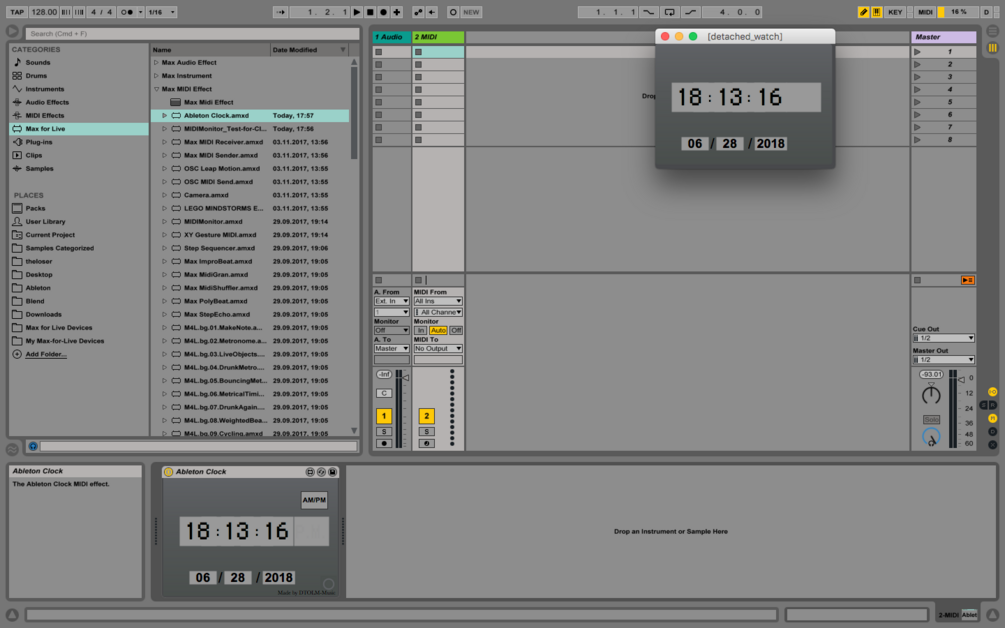Toggle the Follow arrow button
Screen dimensions: 1005x628
coord(280,12)
